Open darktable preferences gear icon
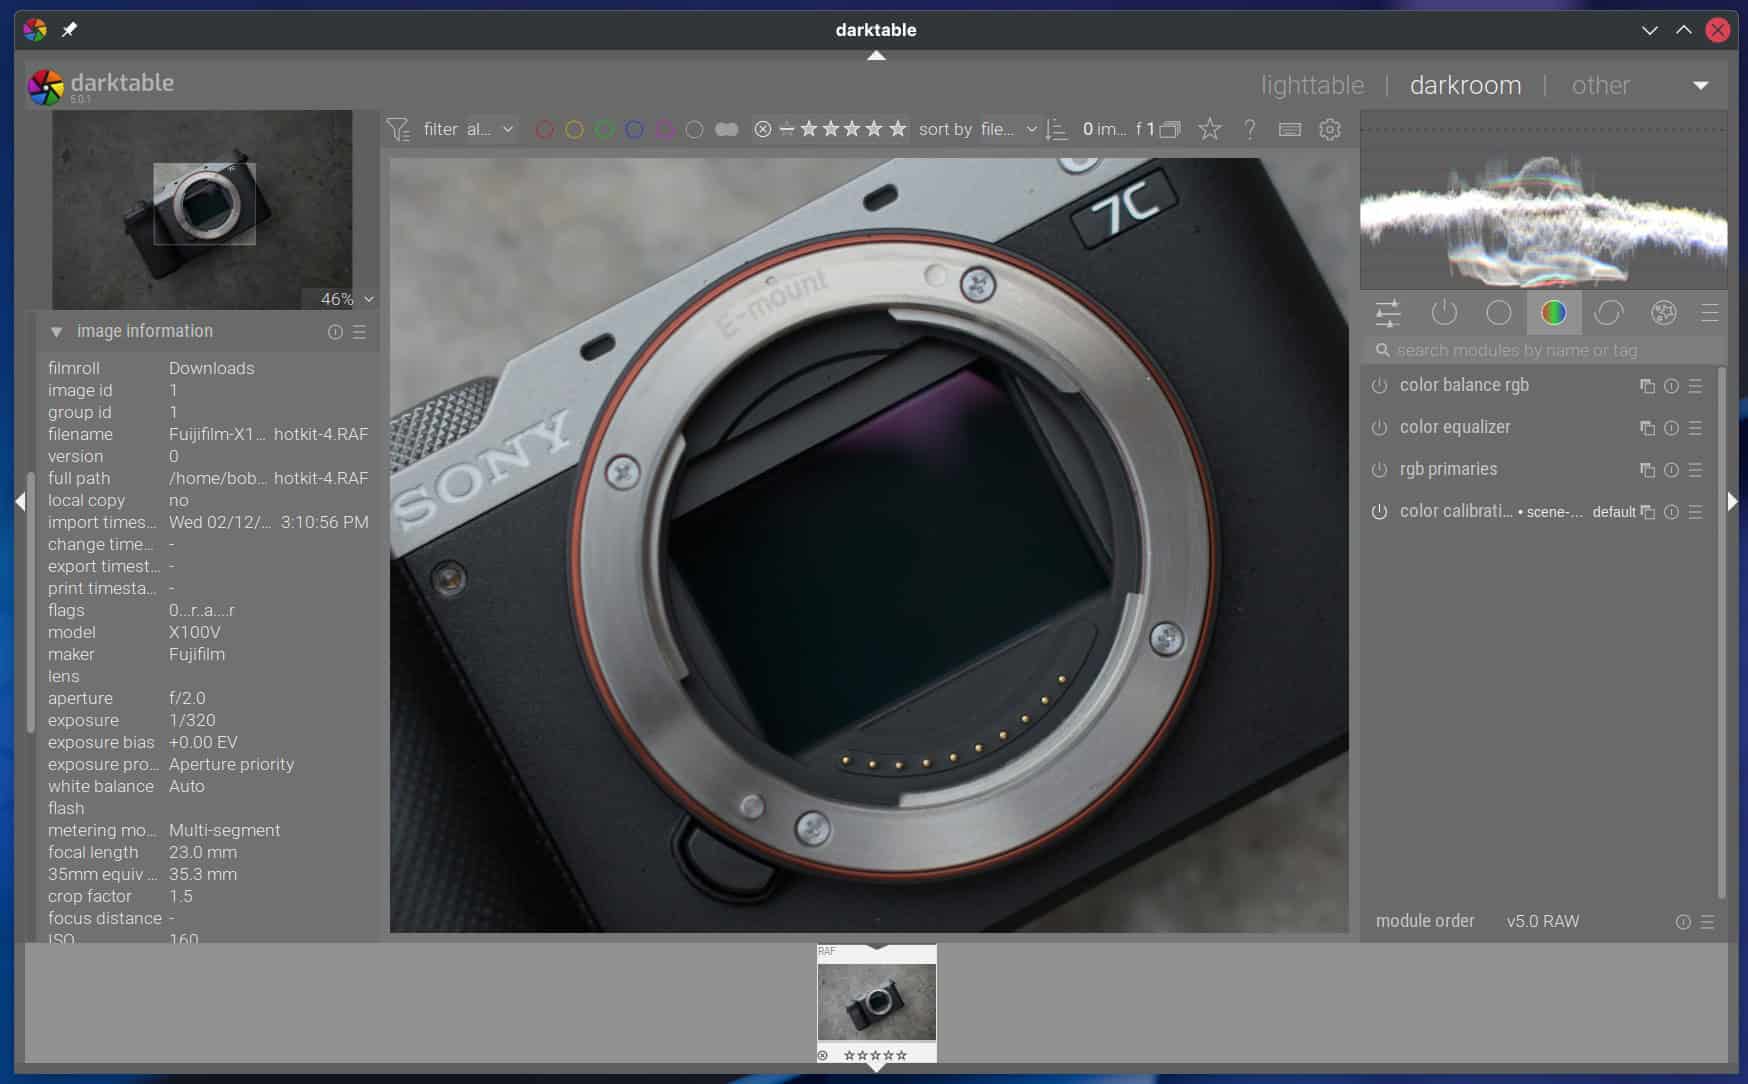Viewport: 1748px width, 1084px height. point(1330,129)
